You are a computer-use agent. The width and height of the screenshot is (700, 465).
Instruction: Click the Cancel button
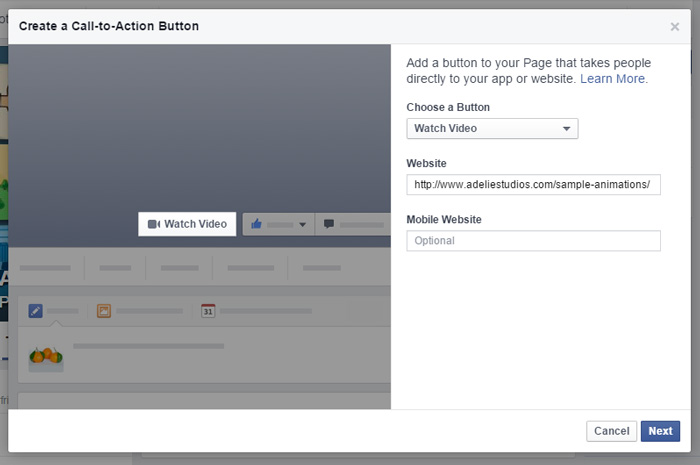[612, 431]
